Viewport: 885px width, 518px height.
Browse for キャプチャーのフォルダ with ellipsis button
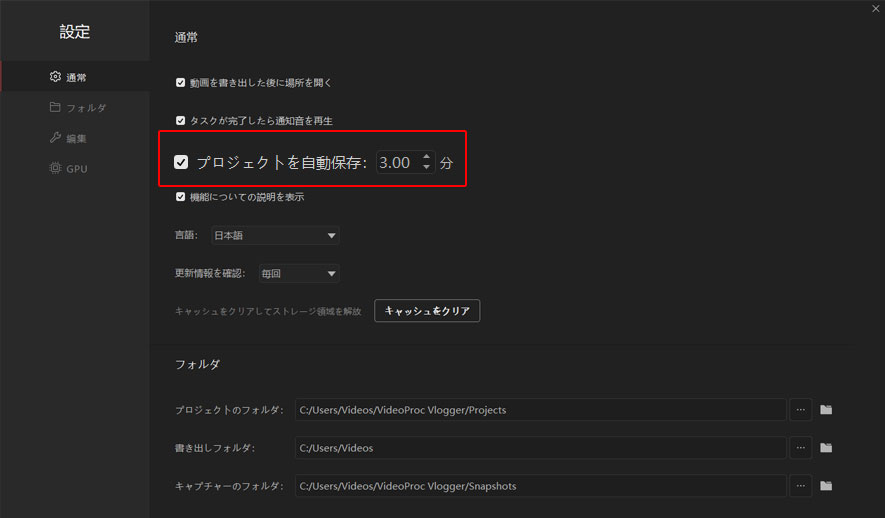800,486
